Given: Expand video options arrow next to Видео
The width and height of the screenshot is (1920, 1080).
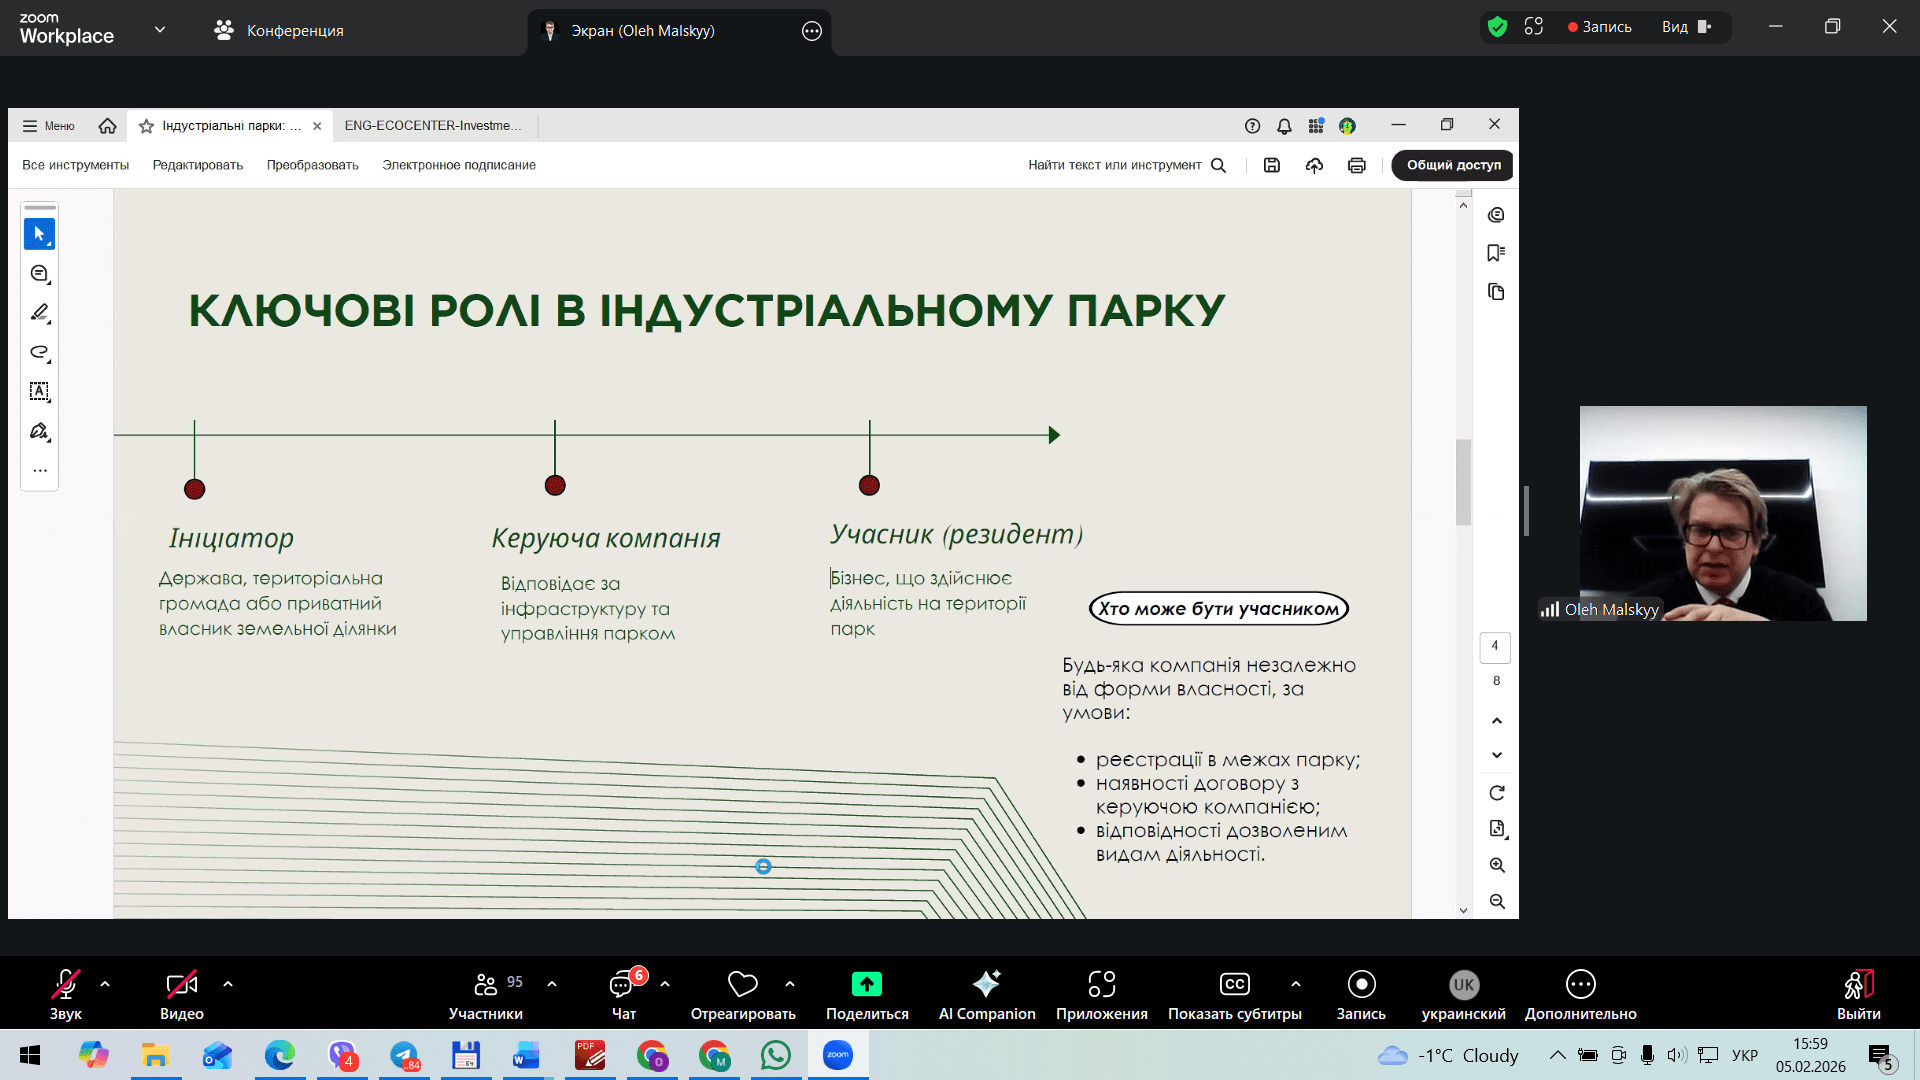Looking at the screenshot, I should 228,984.
